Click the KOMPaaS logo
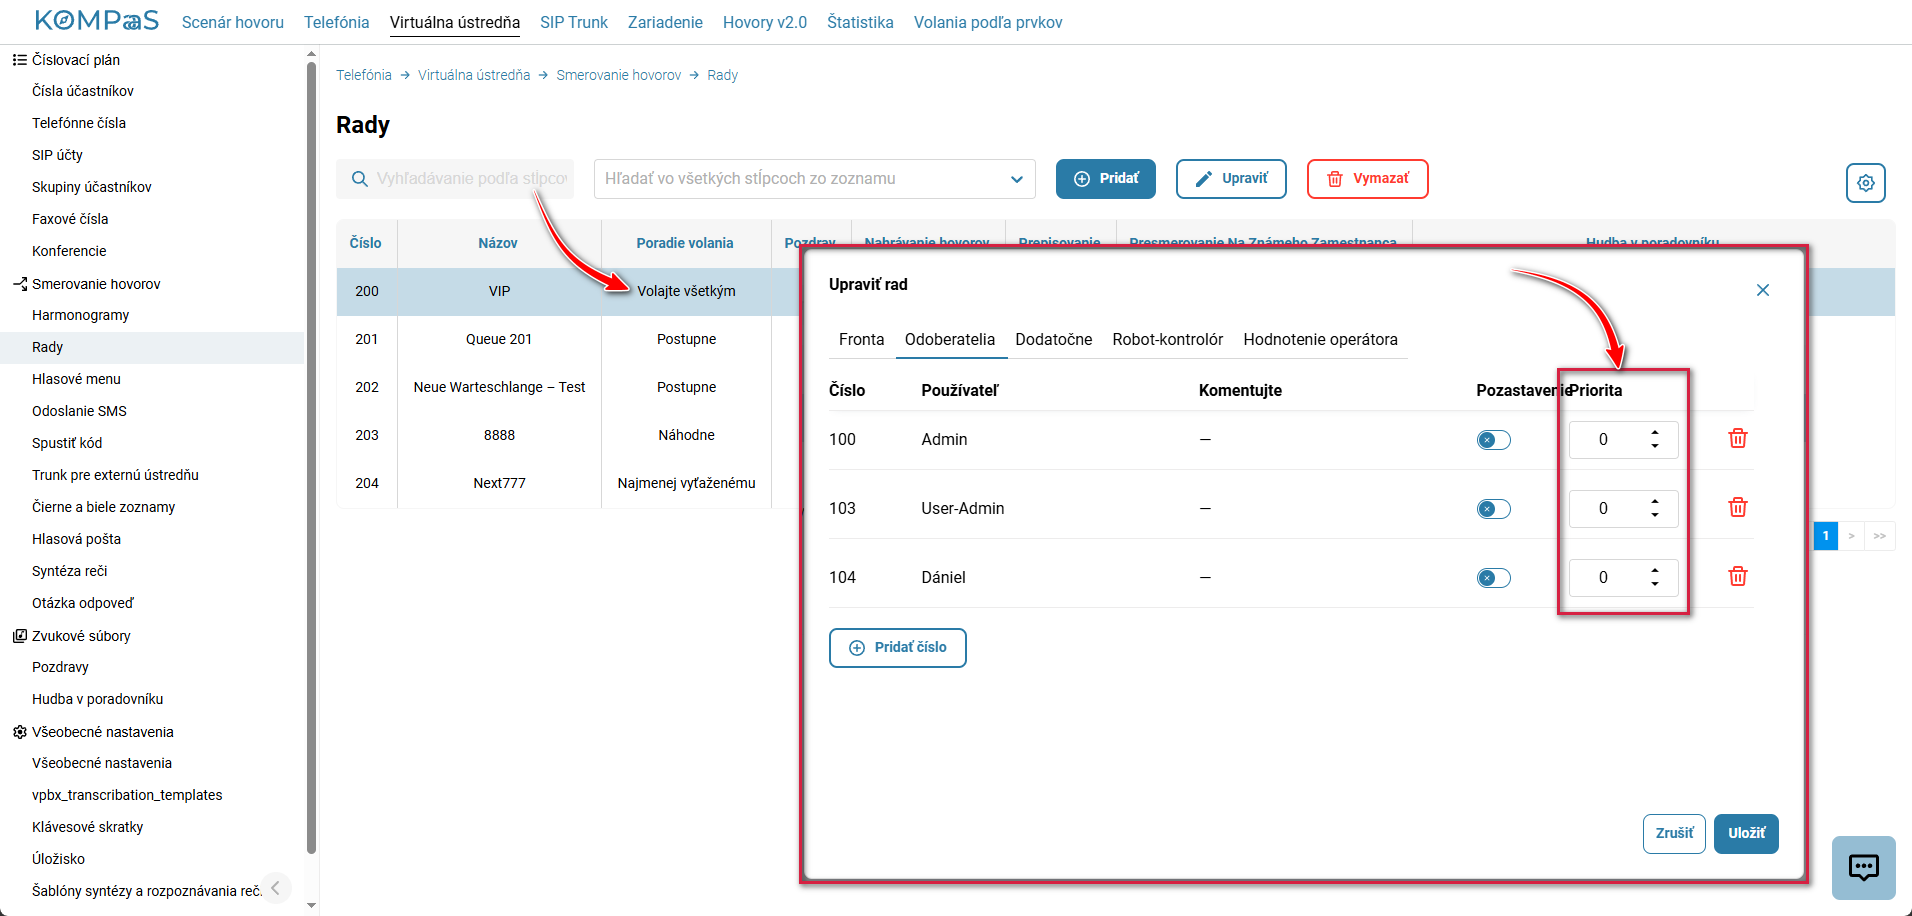The width and height of the screenshot is (1912, 916). (97, 20)
